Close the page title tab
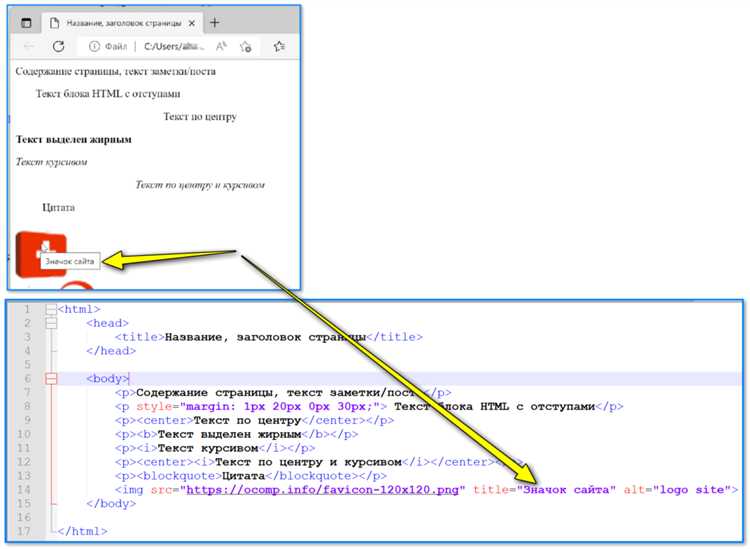The width and height of the screenshot is (750, 549). pyautogui.click(x=191, y=23)
